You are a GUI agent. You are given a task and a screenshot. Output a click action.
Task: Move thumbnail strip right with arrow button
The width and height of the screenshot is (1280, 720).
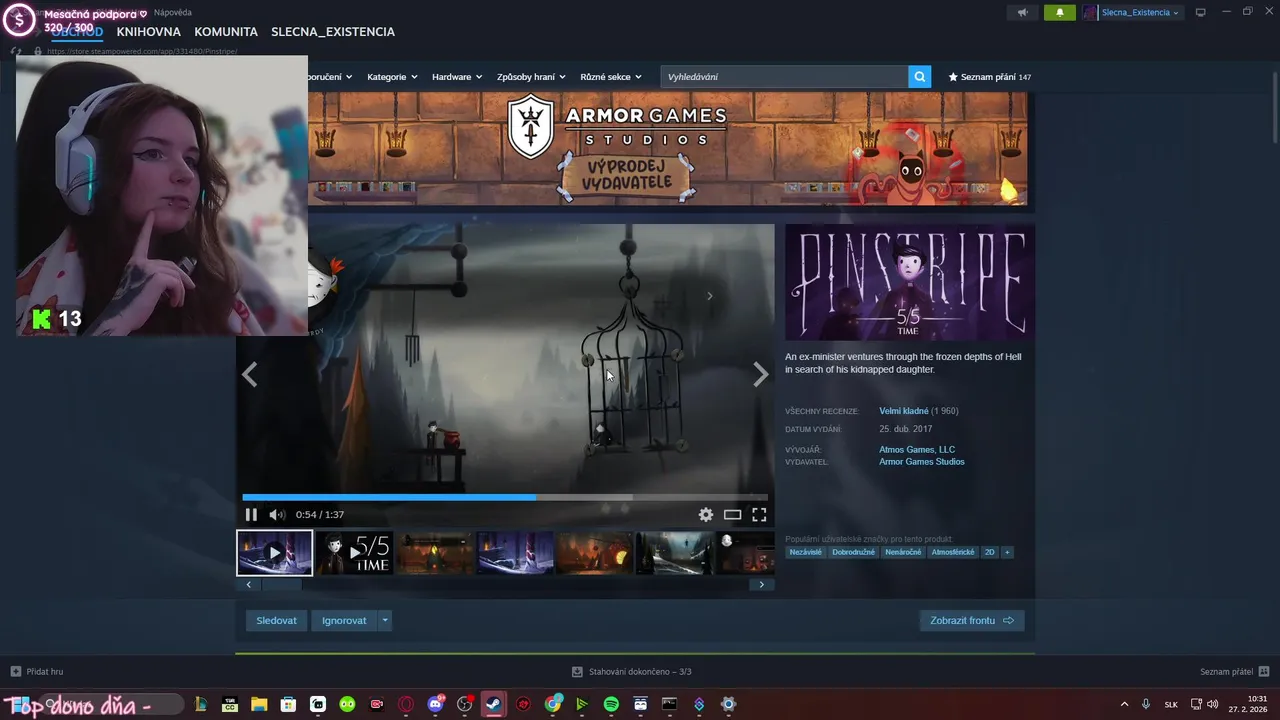[x=761, y=585]
